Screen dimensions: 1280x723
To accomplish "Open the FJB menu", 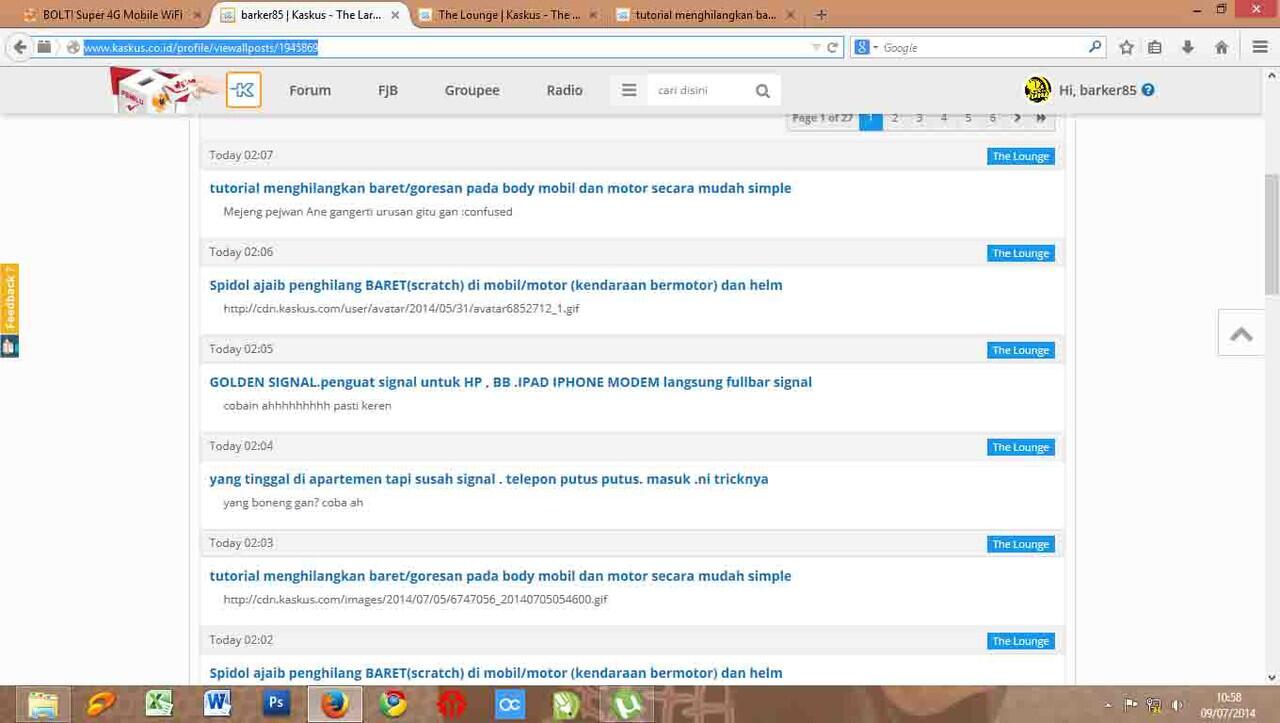I will pyautogui.click(x=388, y=90).
